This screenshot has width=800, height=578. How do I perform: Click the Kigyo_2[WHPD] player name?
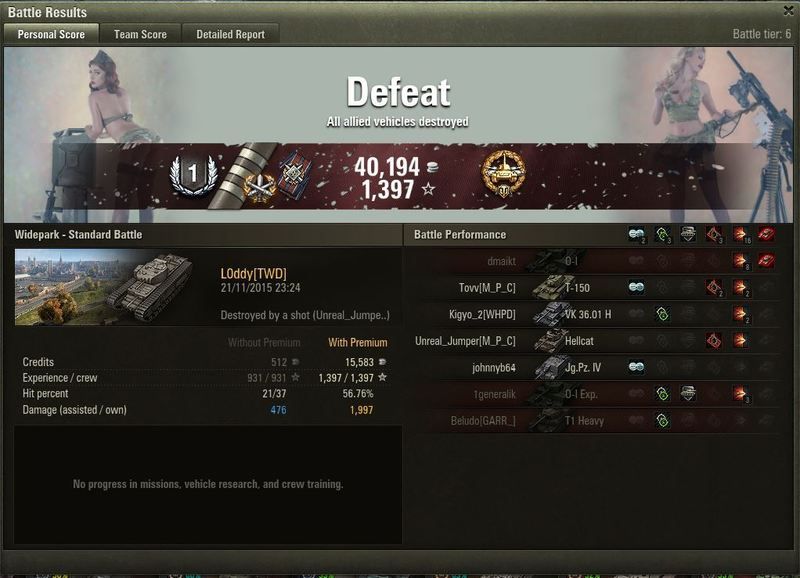(x=482, y=314)
